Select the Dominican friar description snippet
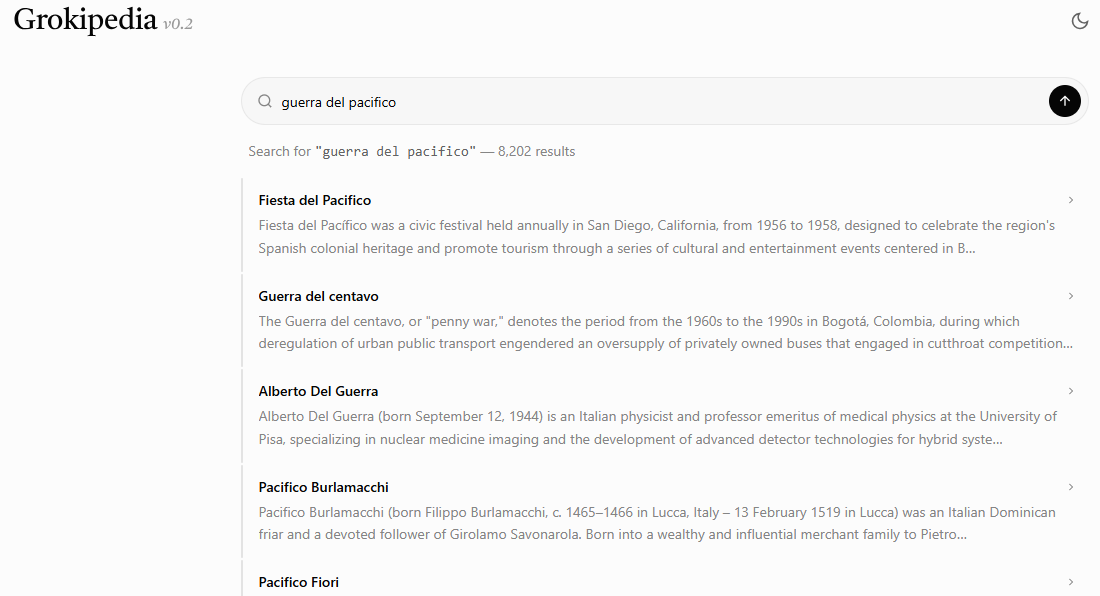Screen dimensions: 1100x596 (x=657, y=523)
